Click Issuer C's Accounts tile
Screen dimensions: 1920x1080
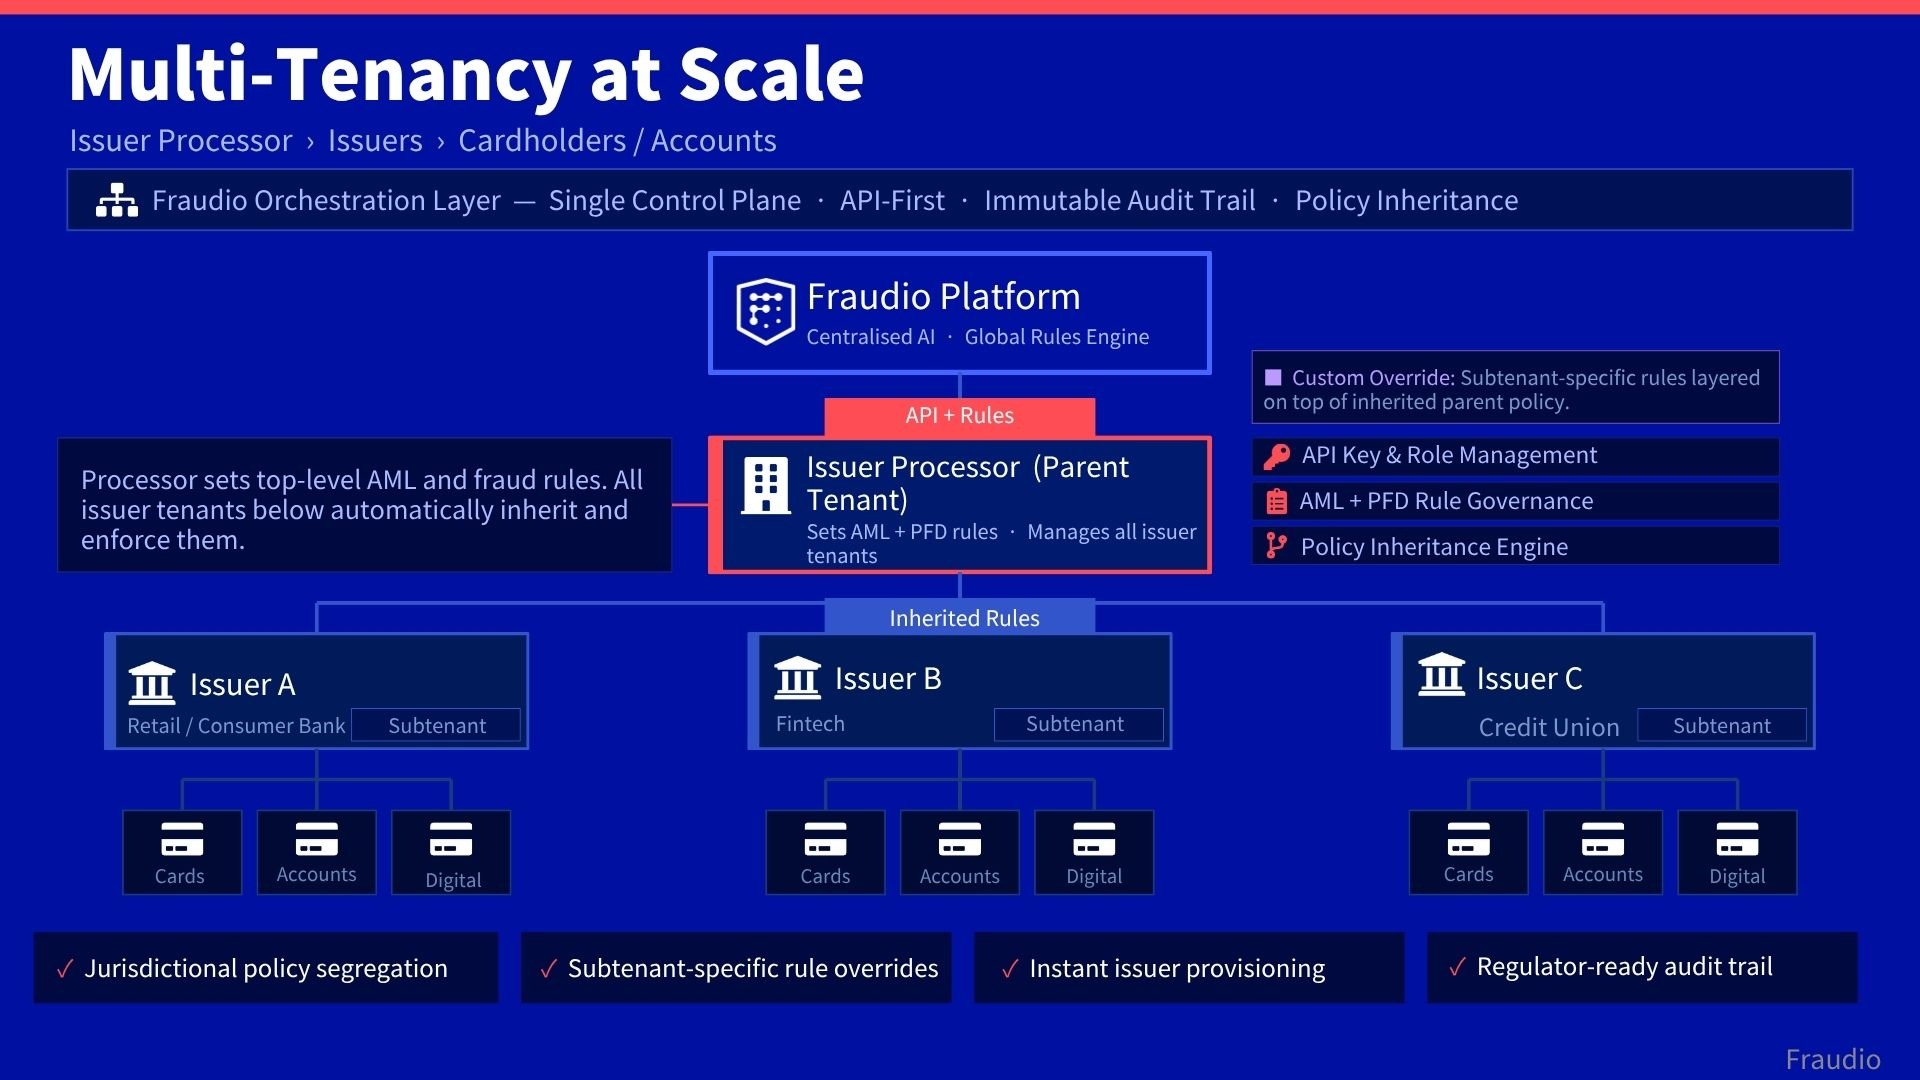1602,852
